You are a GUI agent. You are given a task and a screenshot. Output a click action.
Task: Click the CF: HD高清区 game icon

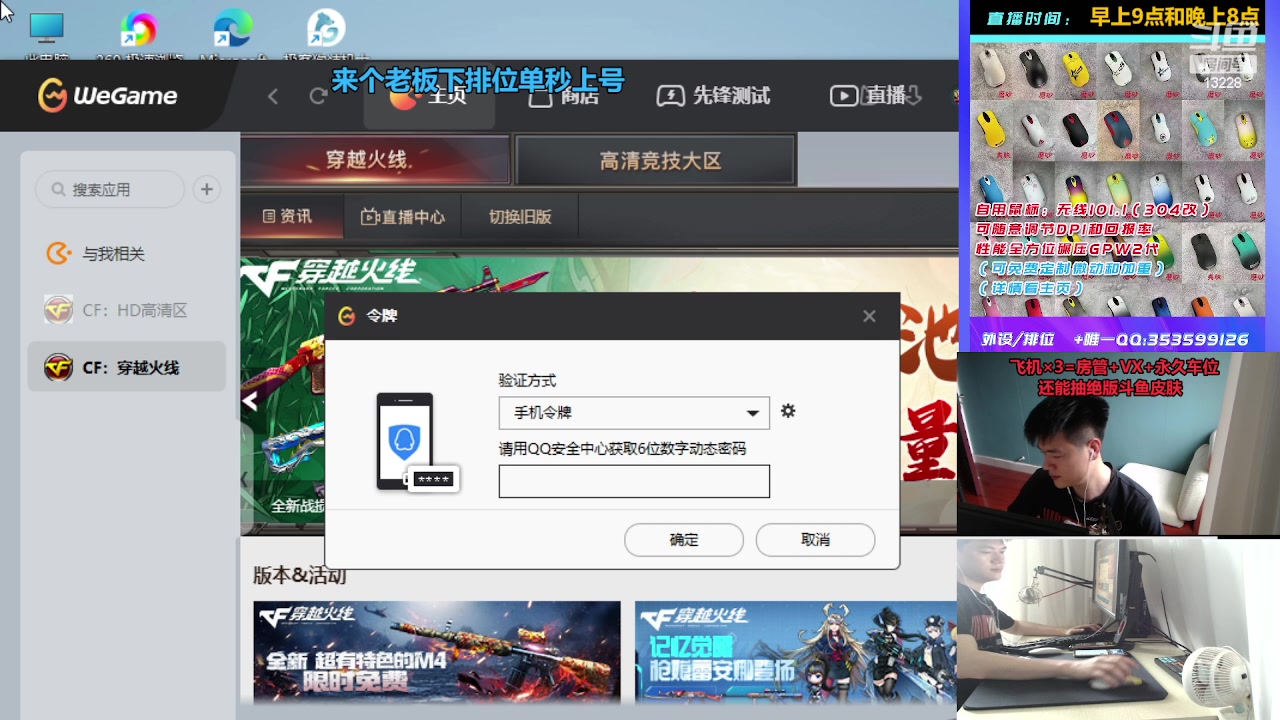(59, 310)
